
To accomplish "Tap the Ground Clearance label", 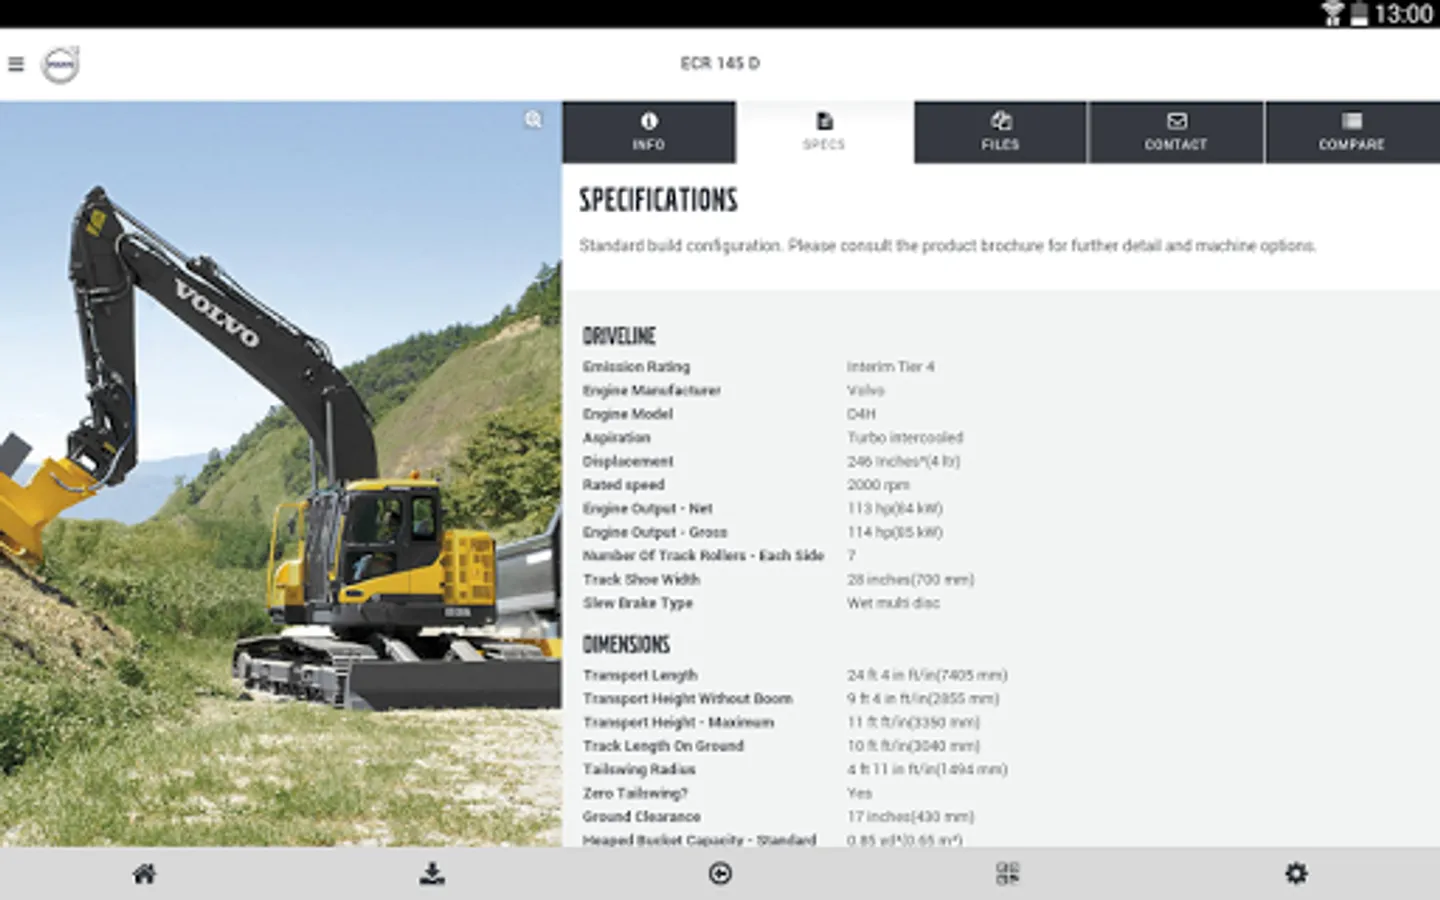I will click(x=641, y=817).
